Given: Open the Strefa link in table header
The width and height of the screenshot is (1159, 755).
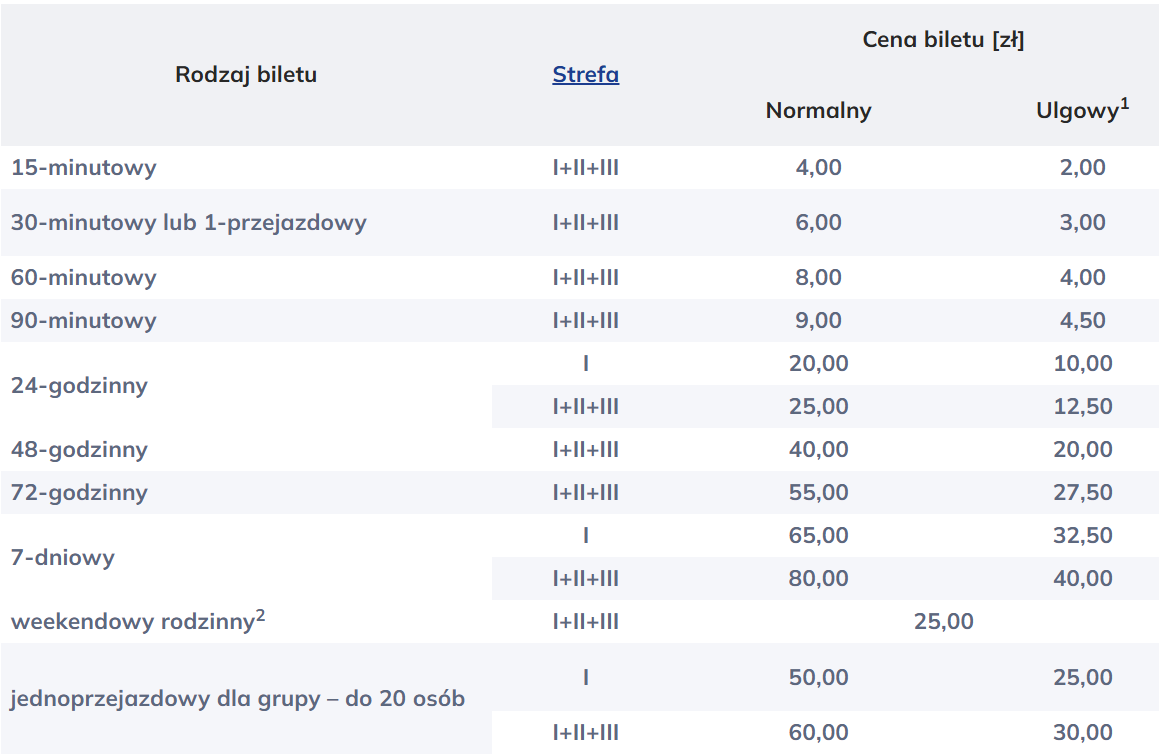Looking at the screenshot, I should (x=585, y=75).
